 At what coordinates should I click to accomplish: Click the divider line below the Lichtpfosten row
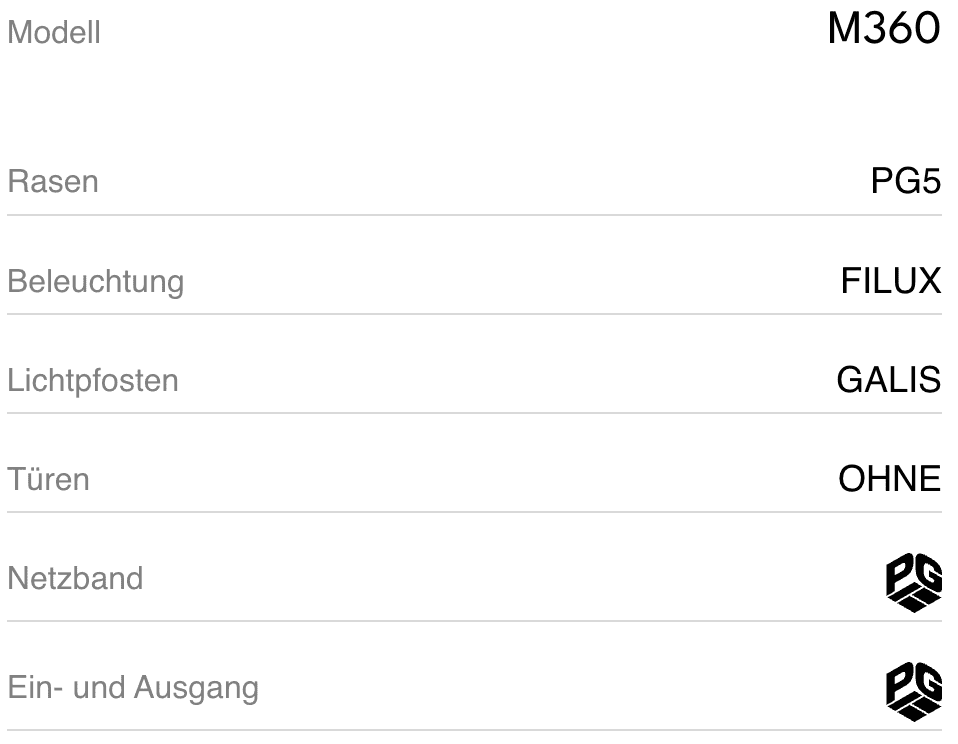(474, 413)
